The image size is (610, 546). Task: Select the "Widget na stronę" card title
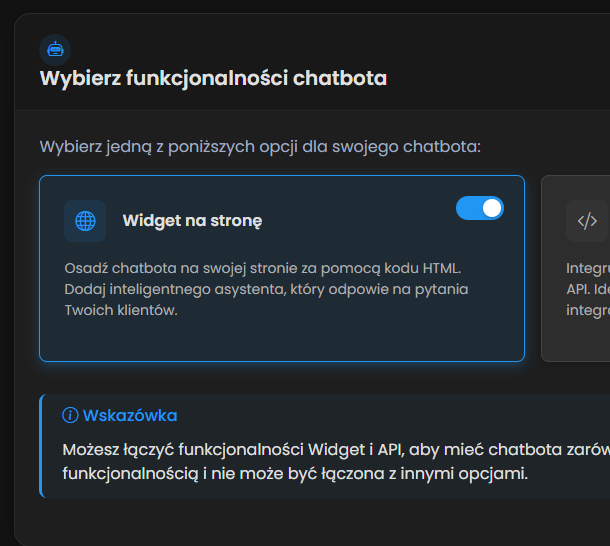coord(192,221)
